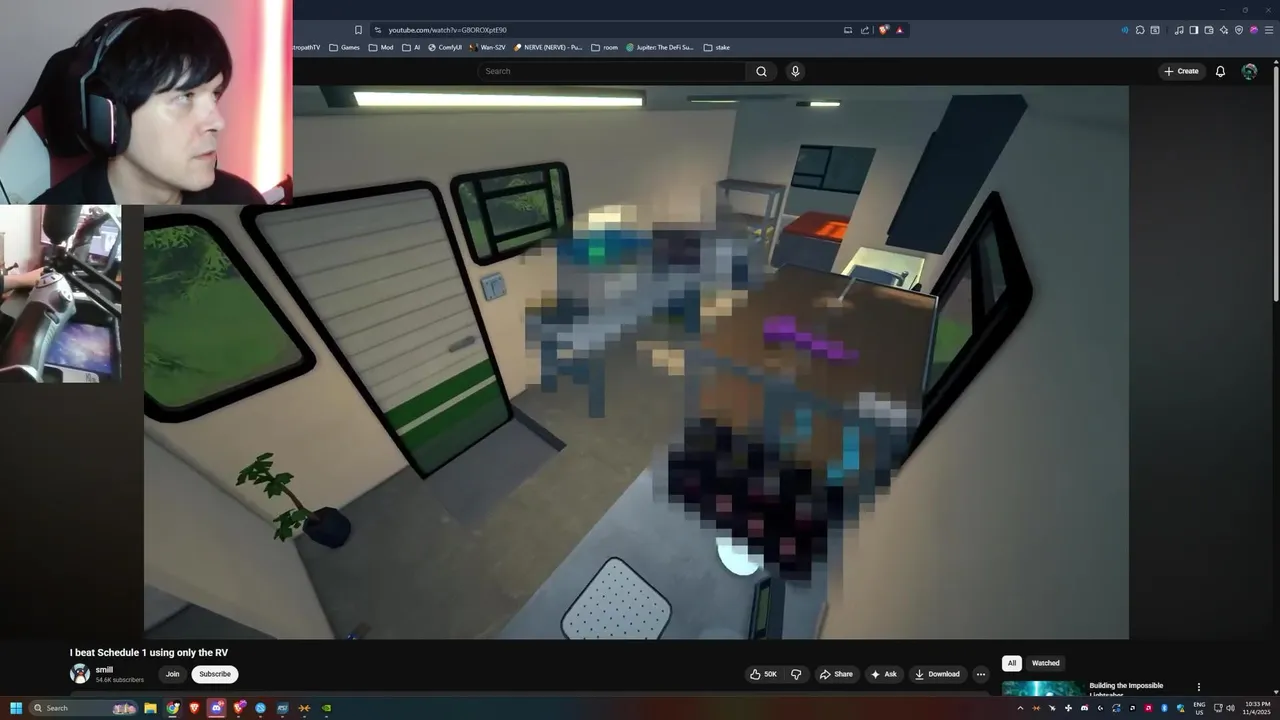Click the YouTube search magnifier button
Image resolution: width=1280 pixels, height=720 pixels.
tap(761, 71)
